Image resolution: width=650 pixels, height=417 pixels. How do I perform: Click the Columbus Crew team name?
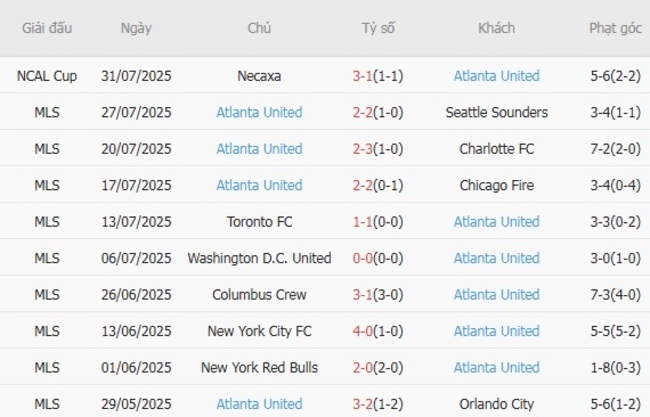pos(259,295)
